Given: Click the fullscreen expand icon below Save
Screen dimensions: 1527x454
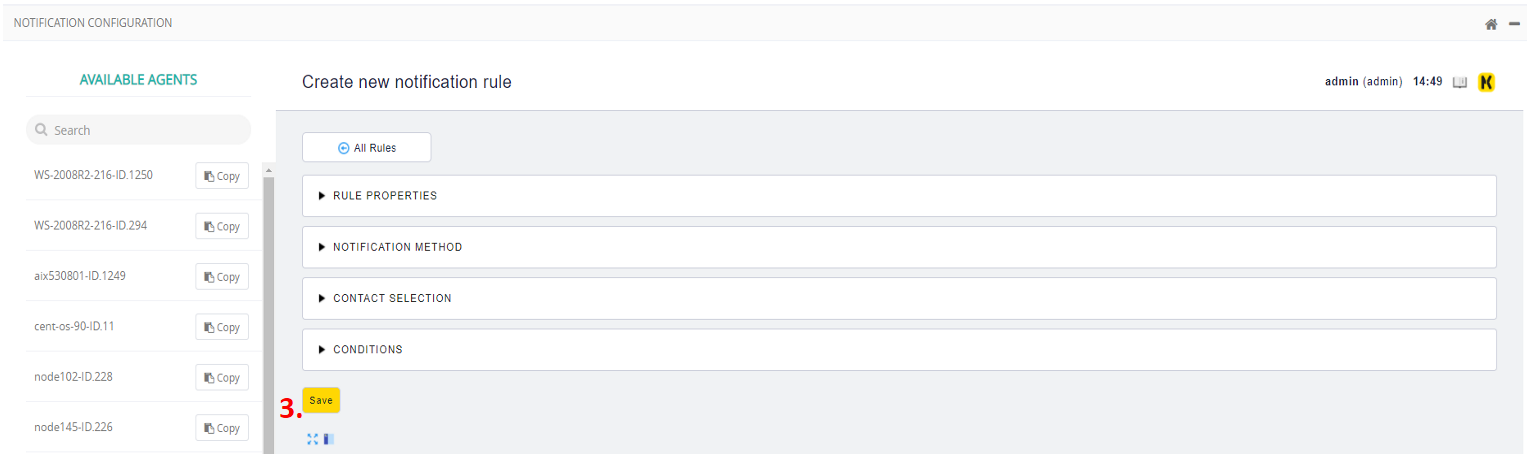Looking at the screenshot, I should coord(313,439).
